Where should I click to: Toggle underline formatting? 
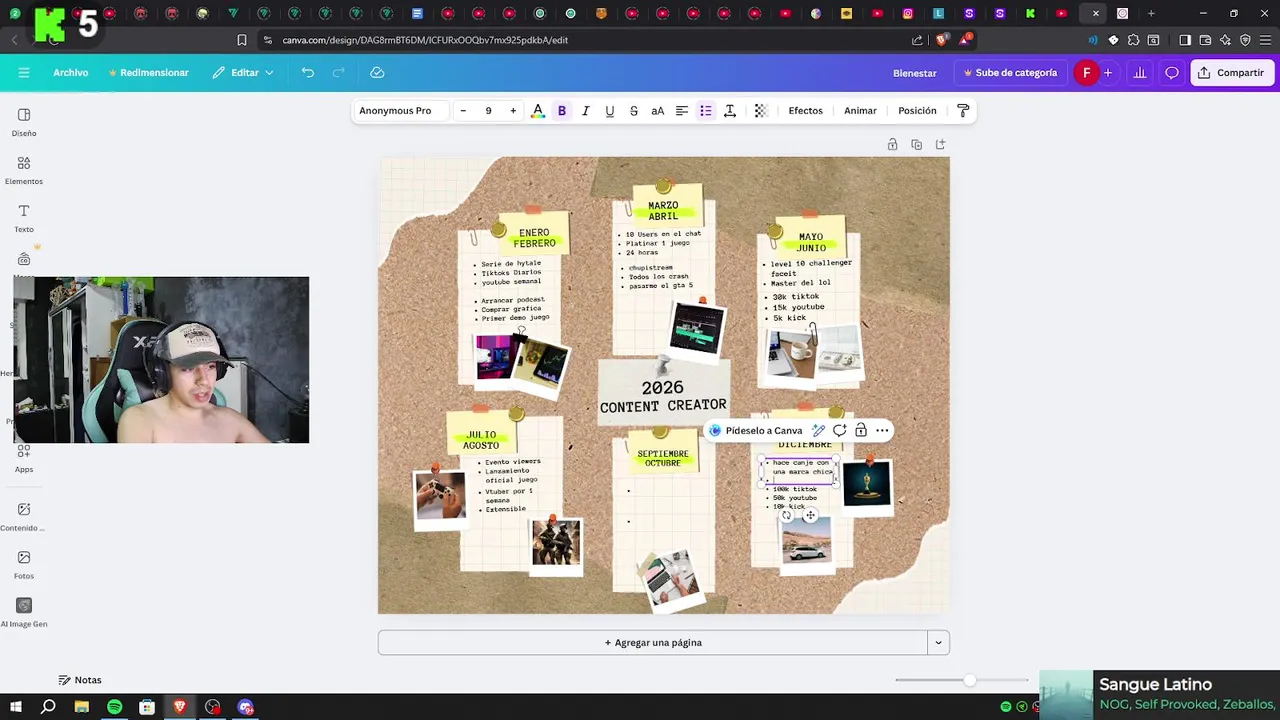point(610,111)
